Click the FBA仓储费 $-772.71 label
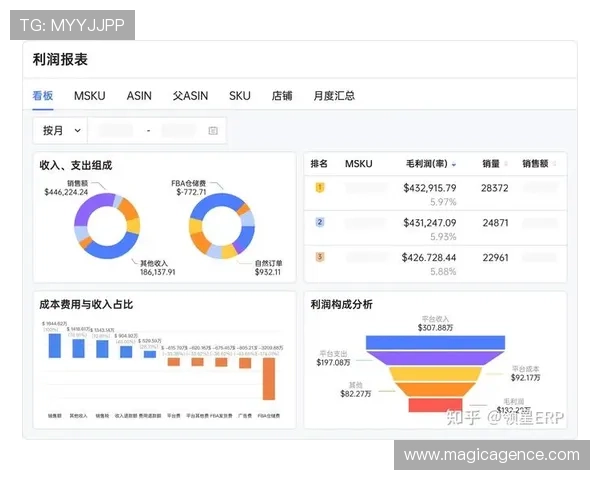Image resolution: width=600 pixels, height=480 pixels. (191, 188)
